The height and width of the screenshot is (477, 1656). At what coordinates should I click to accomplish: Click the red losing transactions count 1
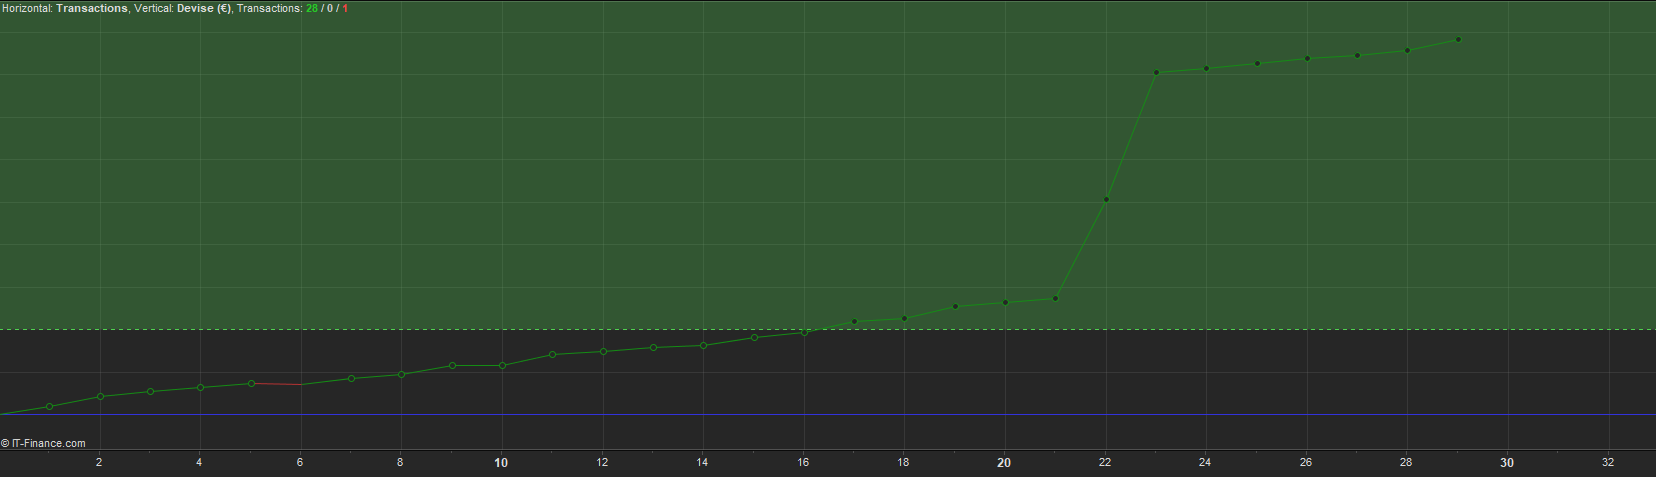(345, 8)
